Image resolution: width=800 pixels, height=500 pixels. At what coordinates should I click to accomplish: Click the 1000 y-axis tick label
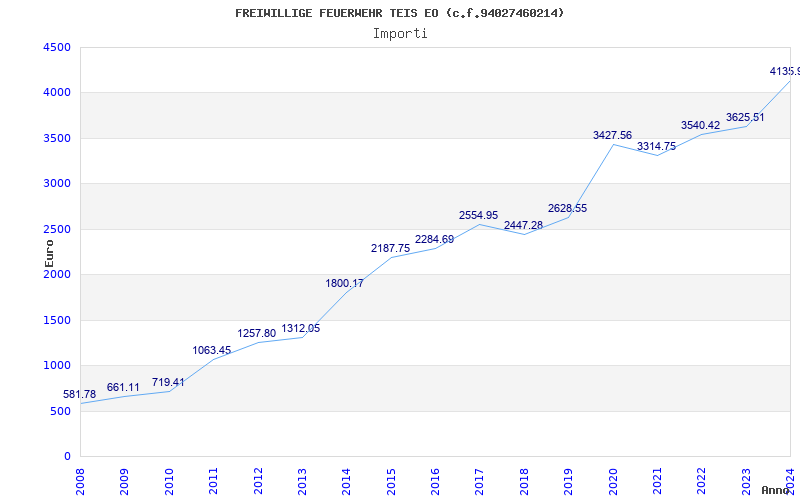pyautogui.click(x=57, y=366)
